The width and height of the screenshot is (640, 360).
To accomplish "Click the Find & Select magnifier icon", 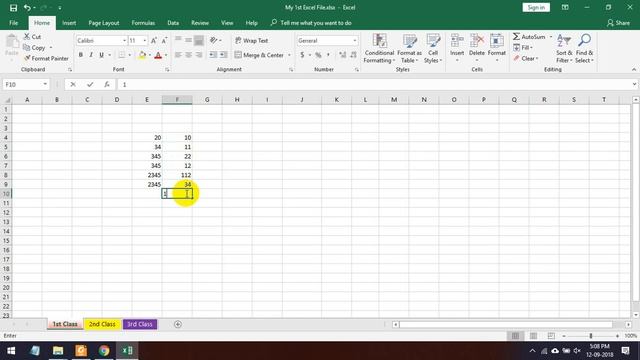I will coord(584,40).
